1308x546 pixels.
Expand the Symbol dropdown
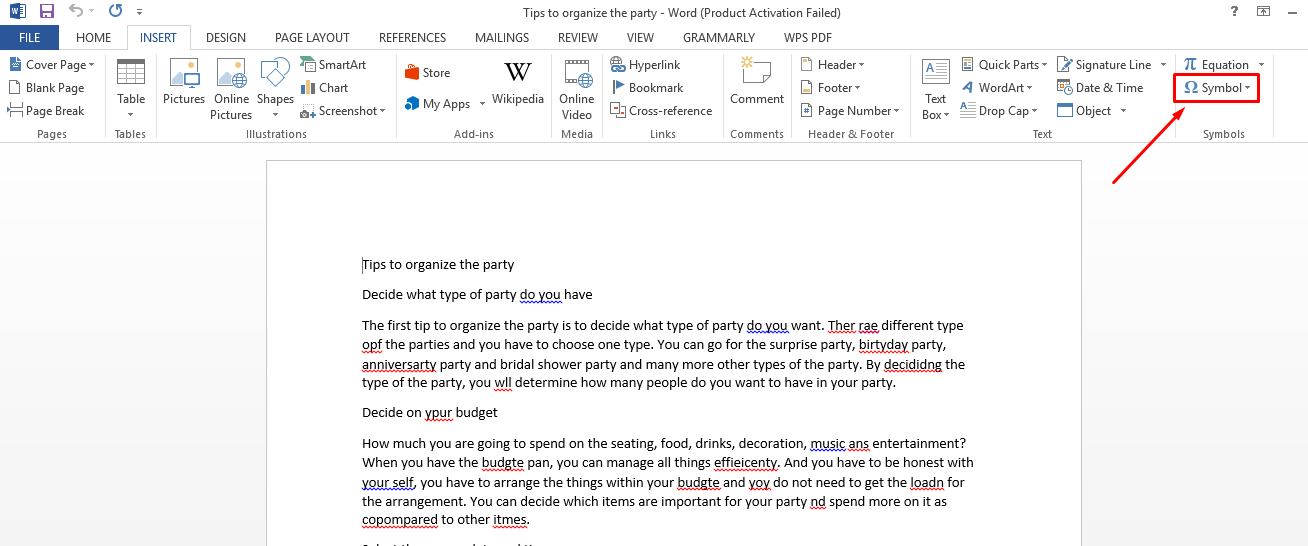[x=1217, y=88]
